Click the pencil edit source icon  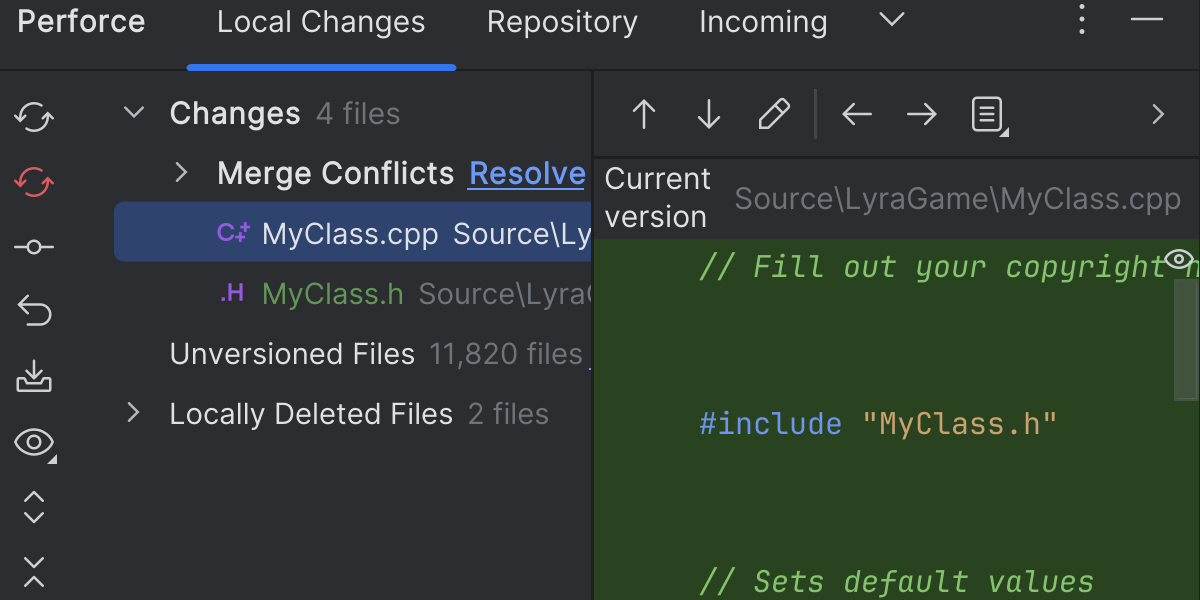click(774, 115)
